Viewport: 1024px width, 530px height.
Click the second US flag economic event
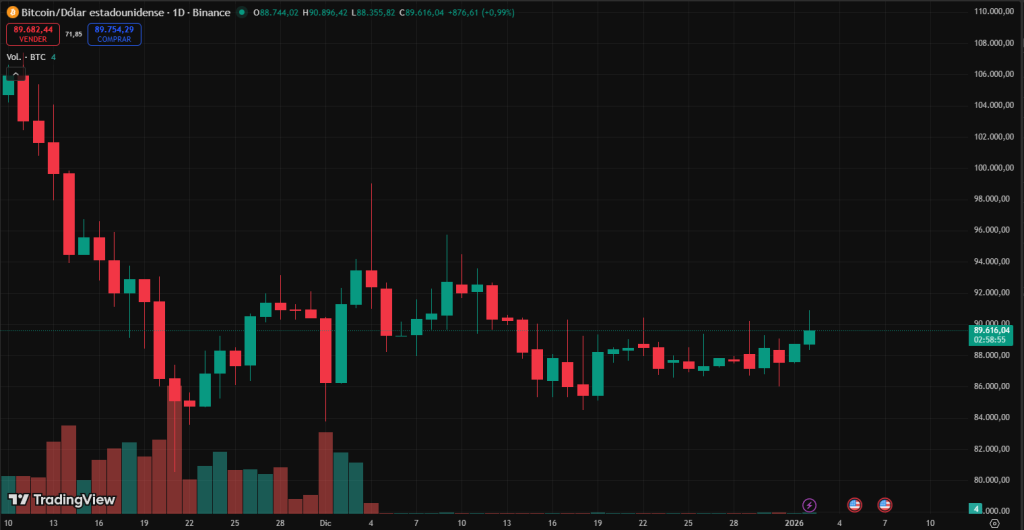[885, 505]
